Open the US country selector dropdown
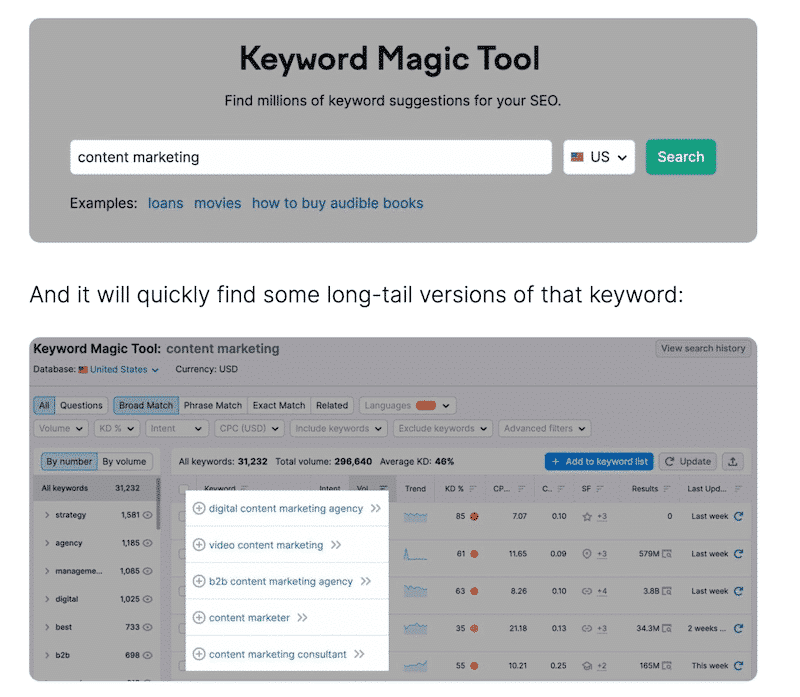This screenshot has height=697, width=800. pyautogui.click(x=598, y=157)
